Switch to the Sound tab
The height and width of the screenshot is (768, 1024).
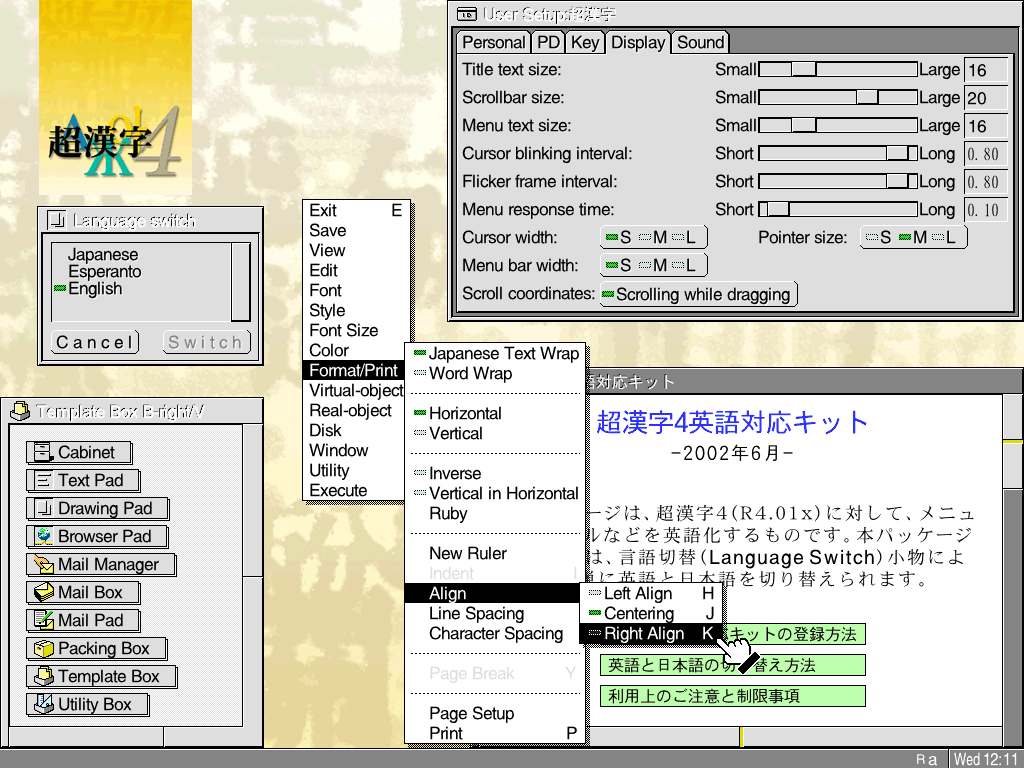pos(700,42)
